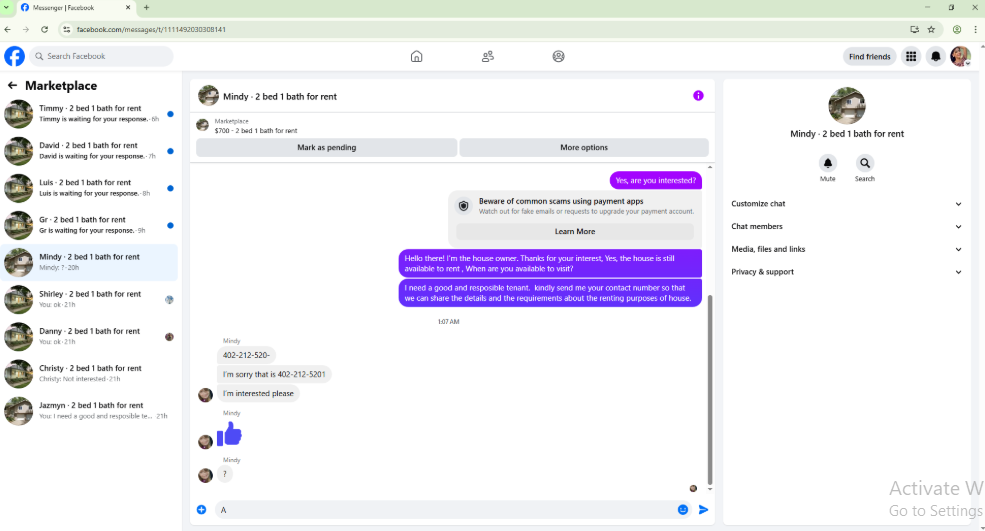Open Chrome three-dot menu
Viewport: 985px width, 531px height.
[976, 30]
